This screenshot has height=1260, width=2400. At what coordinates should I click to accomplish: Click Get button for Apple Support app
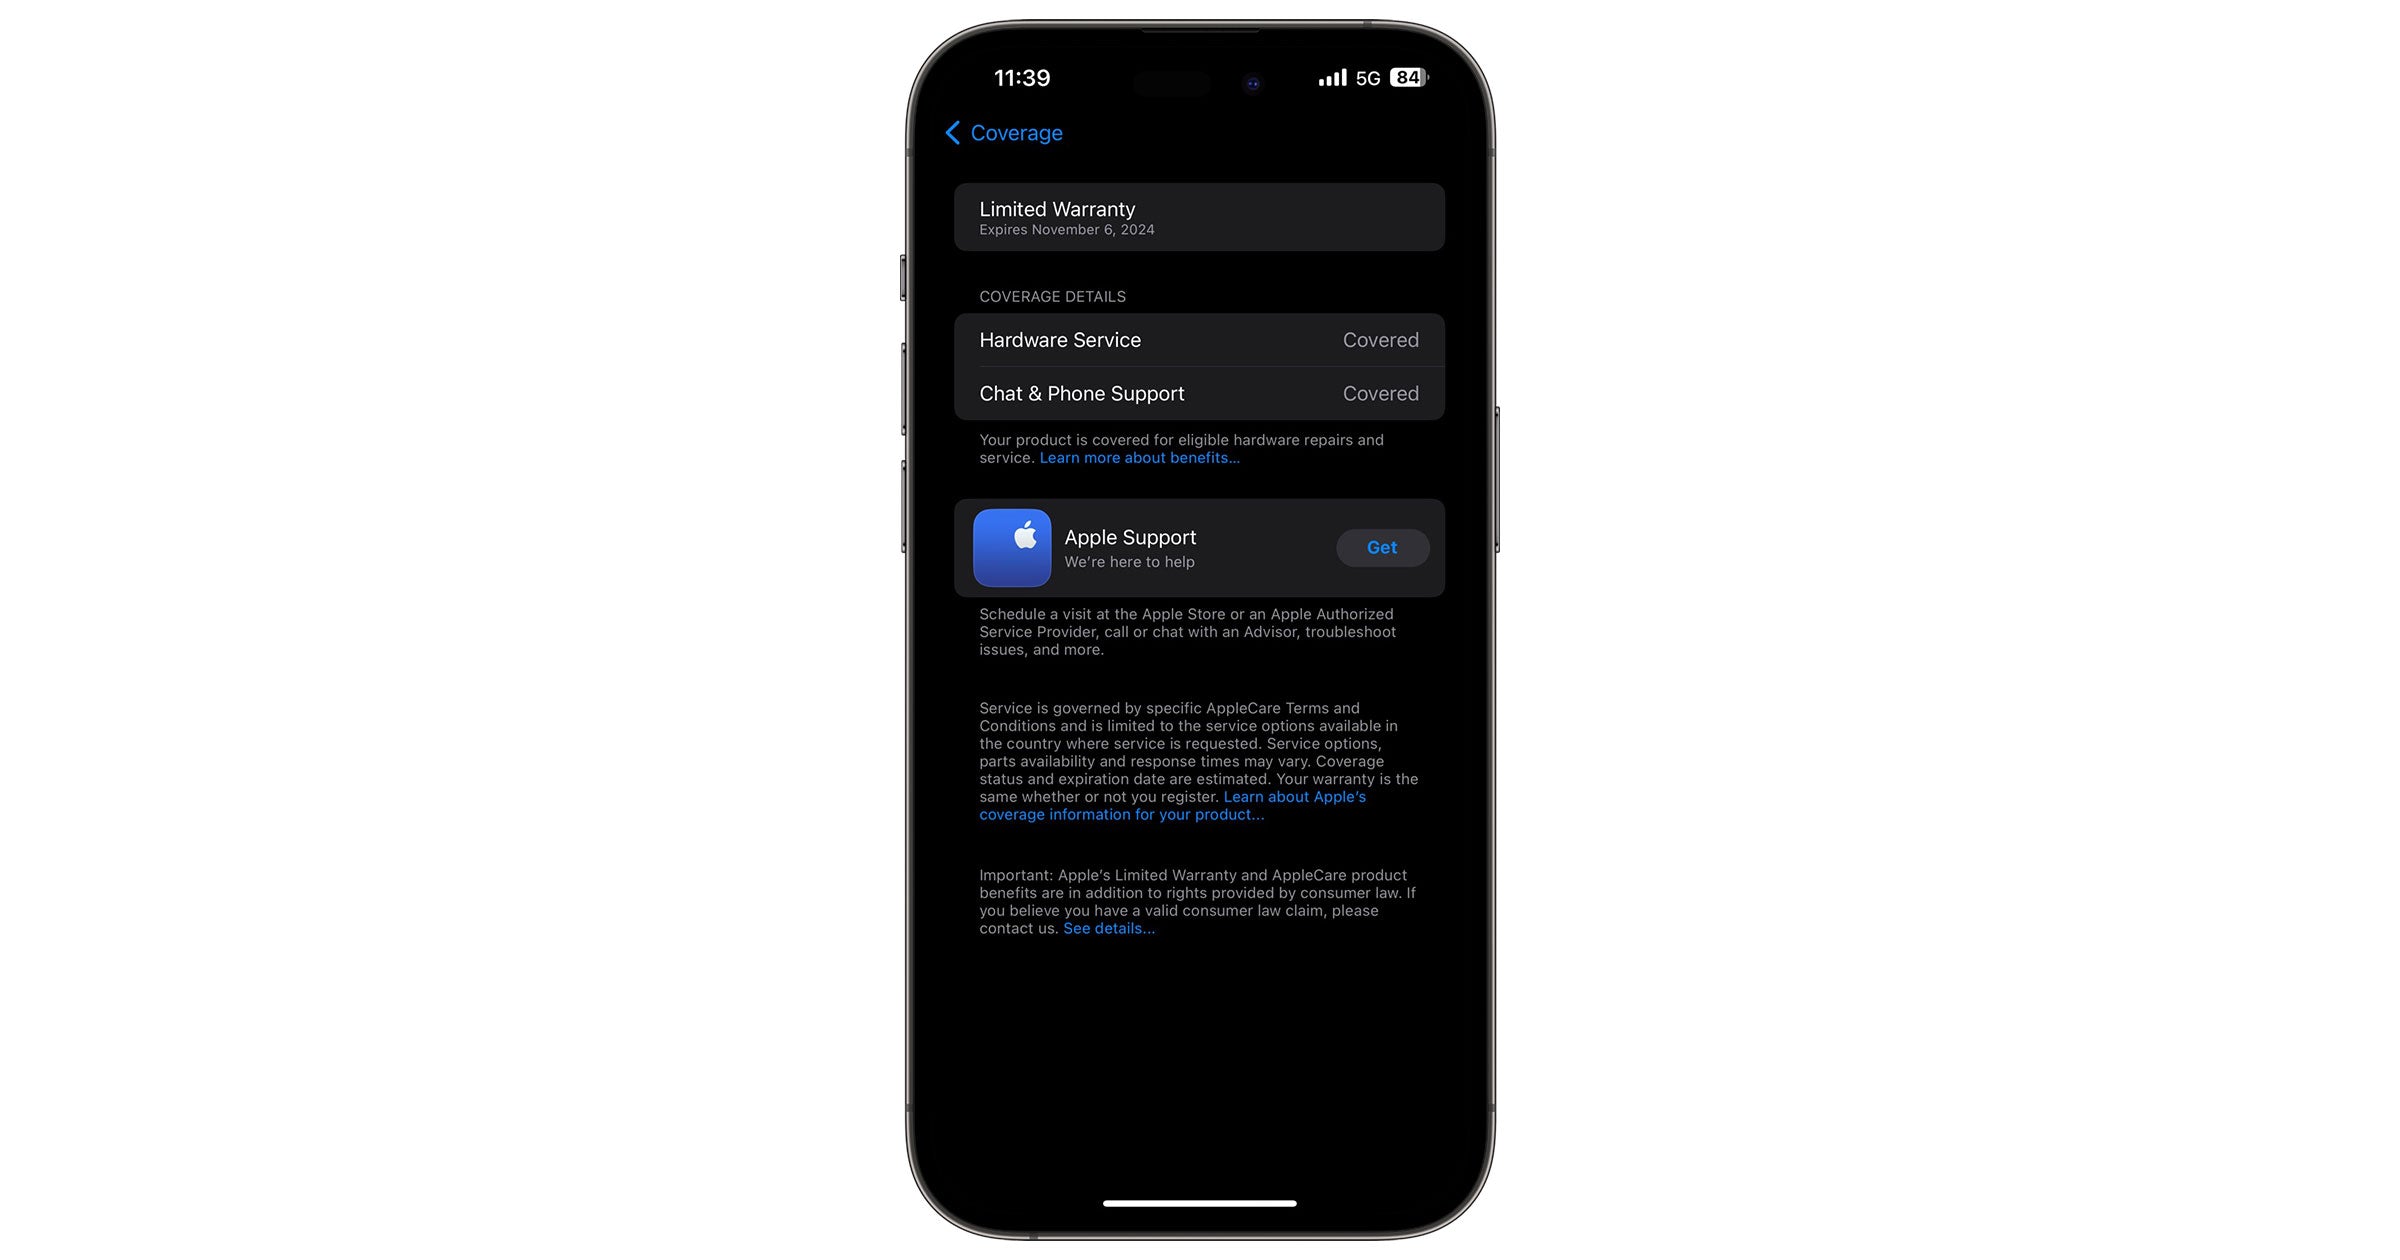click(1381, 546)
